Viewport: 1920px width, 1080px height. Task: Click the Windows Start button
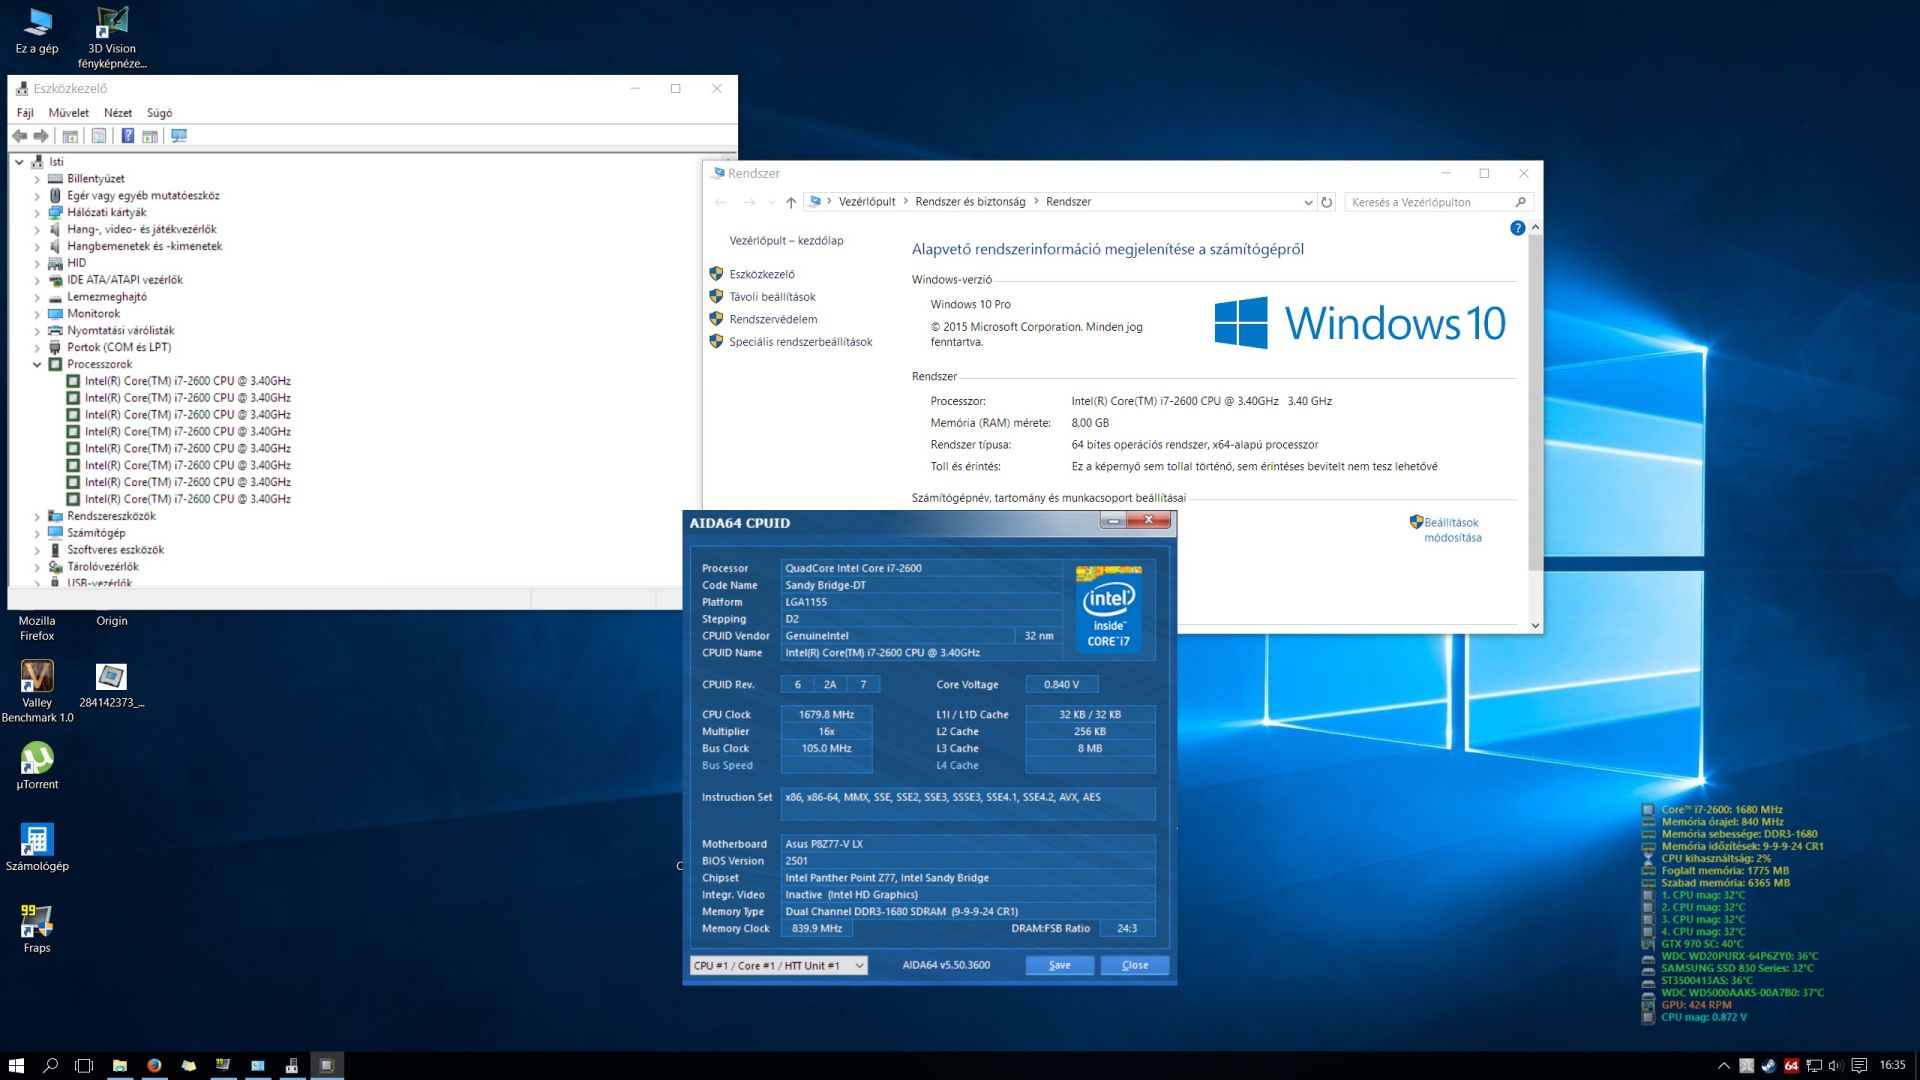click(x=16, y=1065)
